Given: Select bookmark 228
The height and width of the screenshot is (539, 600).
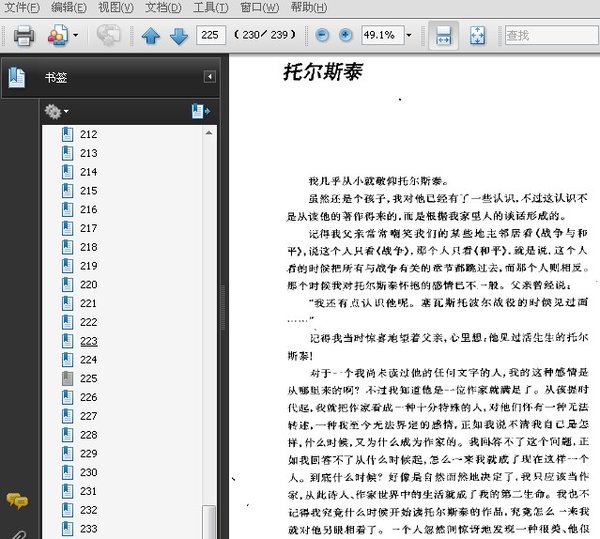Looking at the screenshot, I should pyautogui.click(x=89, y=435).
